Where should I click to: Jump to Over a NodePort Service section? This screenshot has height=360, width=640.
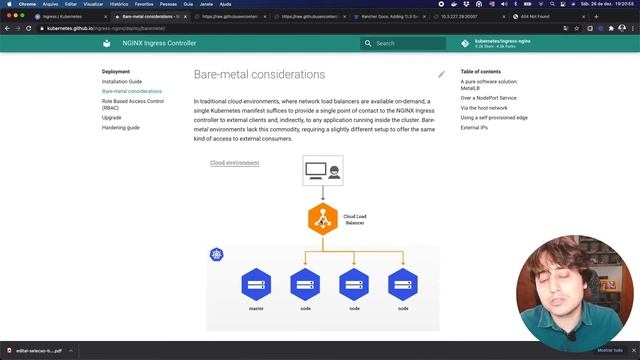pos(488,98)
